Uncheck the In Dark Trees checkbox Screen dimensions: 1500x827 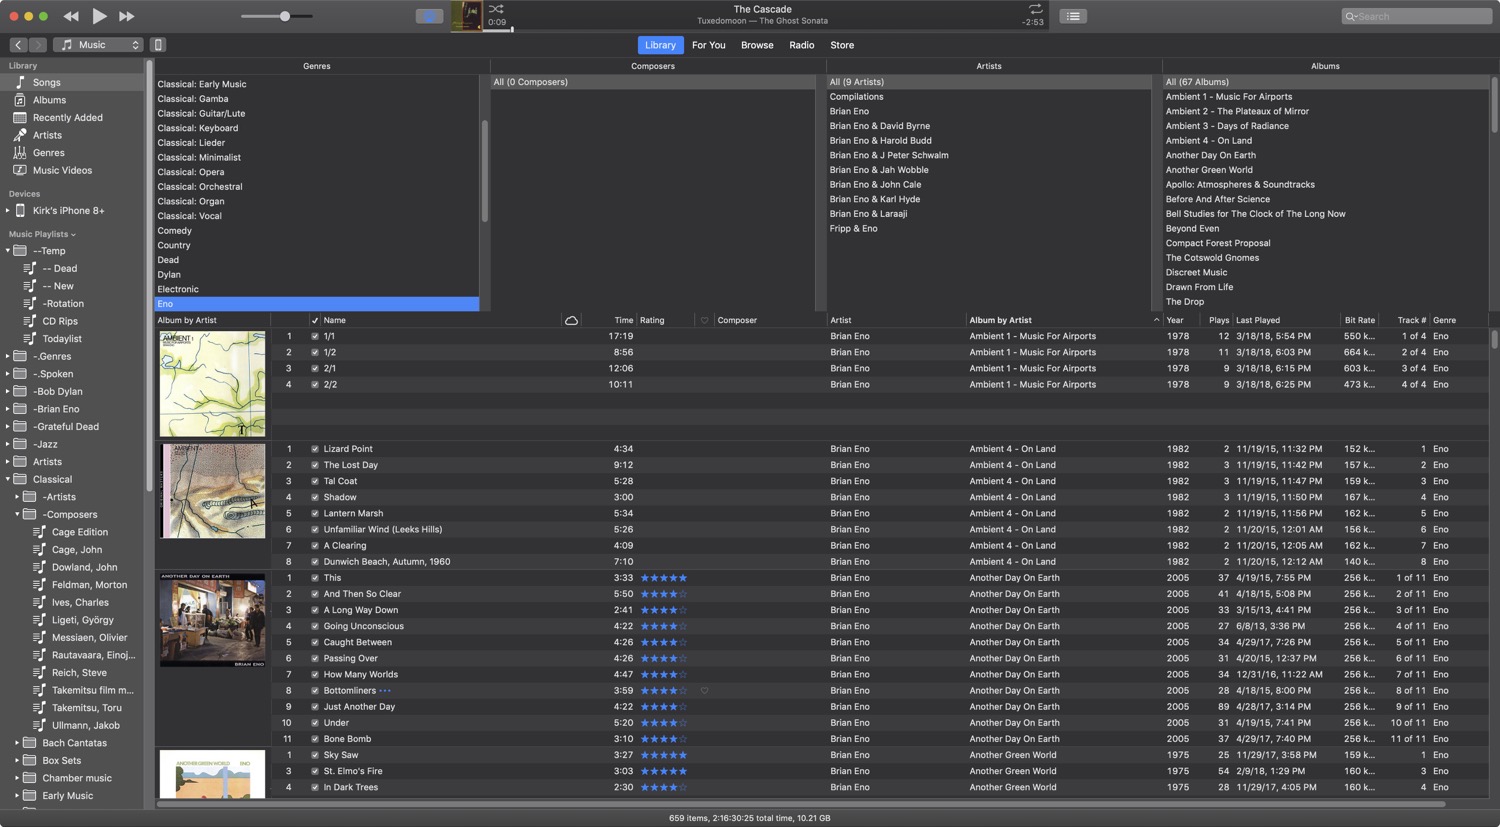click(315, 788)
